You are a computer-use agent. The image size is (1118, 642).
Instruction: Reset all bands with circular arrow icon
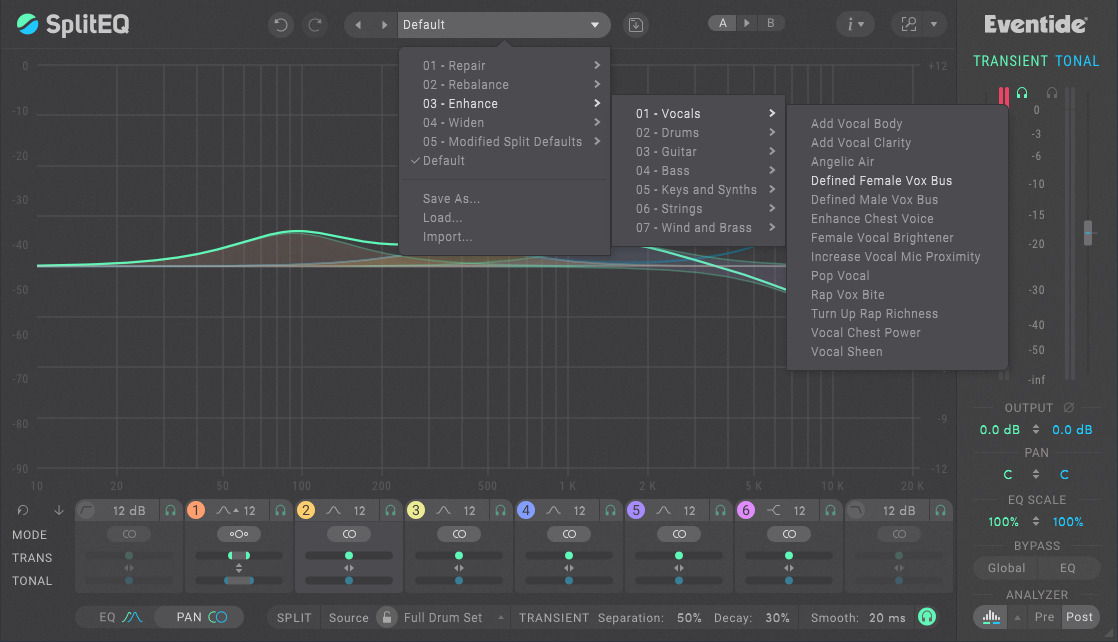pyautogui.click(x=23, y=510)
